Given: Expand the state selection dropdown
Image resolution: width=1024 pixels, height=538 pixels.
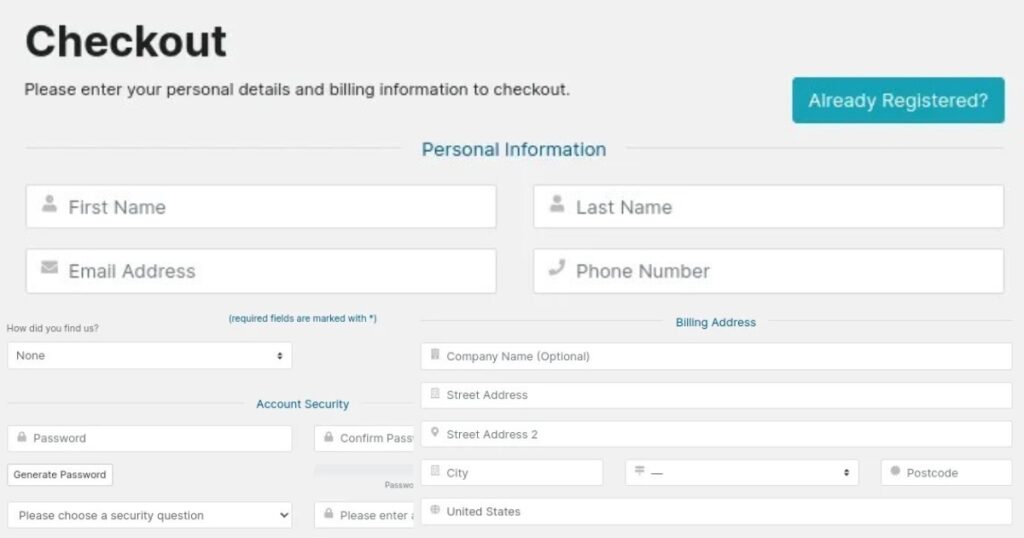Looking at the screenshot, I should pos(741,473).
